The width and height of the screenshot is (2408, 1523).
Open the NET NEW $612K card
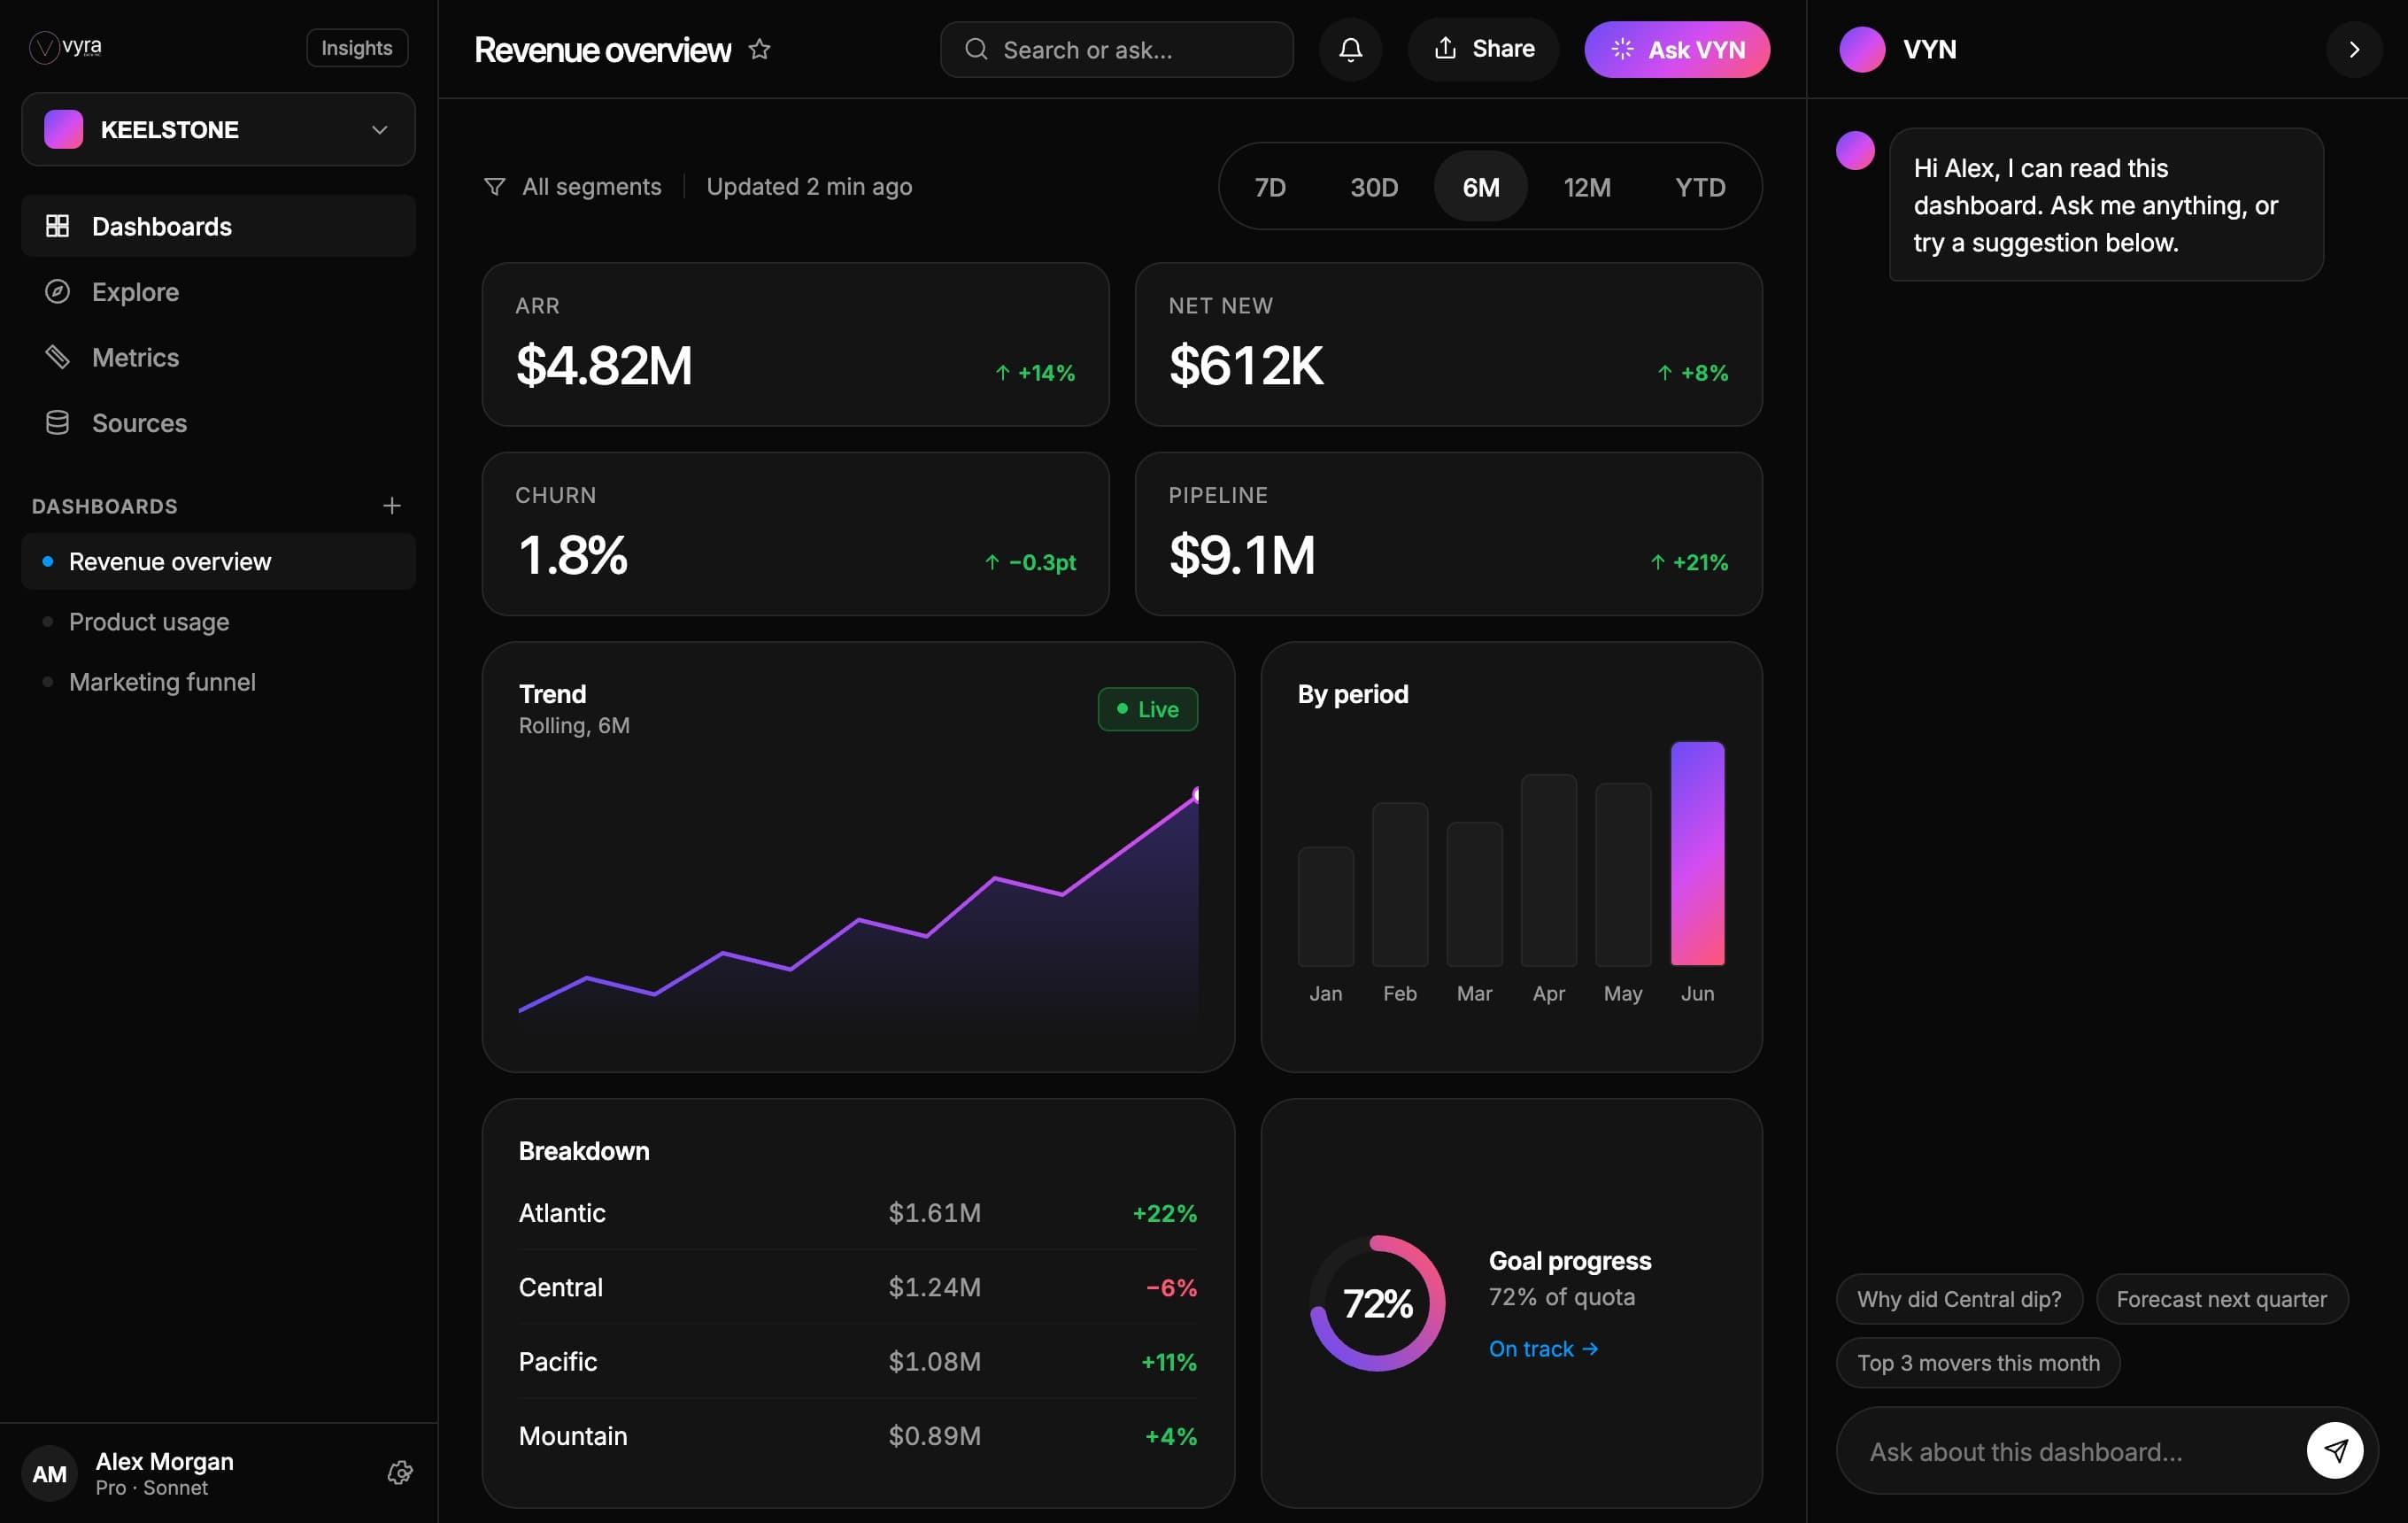pyautogui.click(x=1448, y=344)
